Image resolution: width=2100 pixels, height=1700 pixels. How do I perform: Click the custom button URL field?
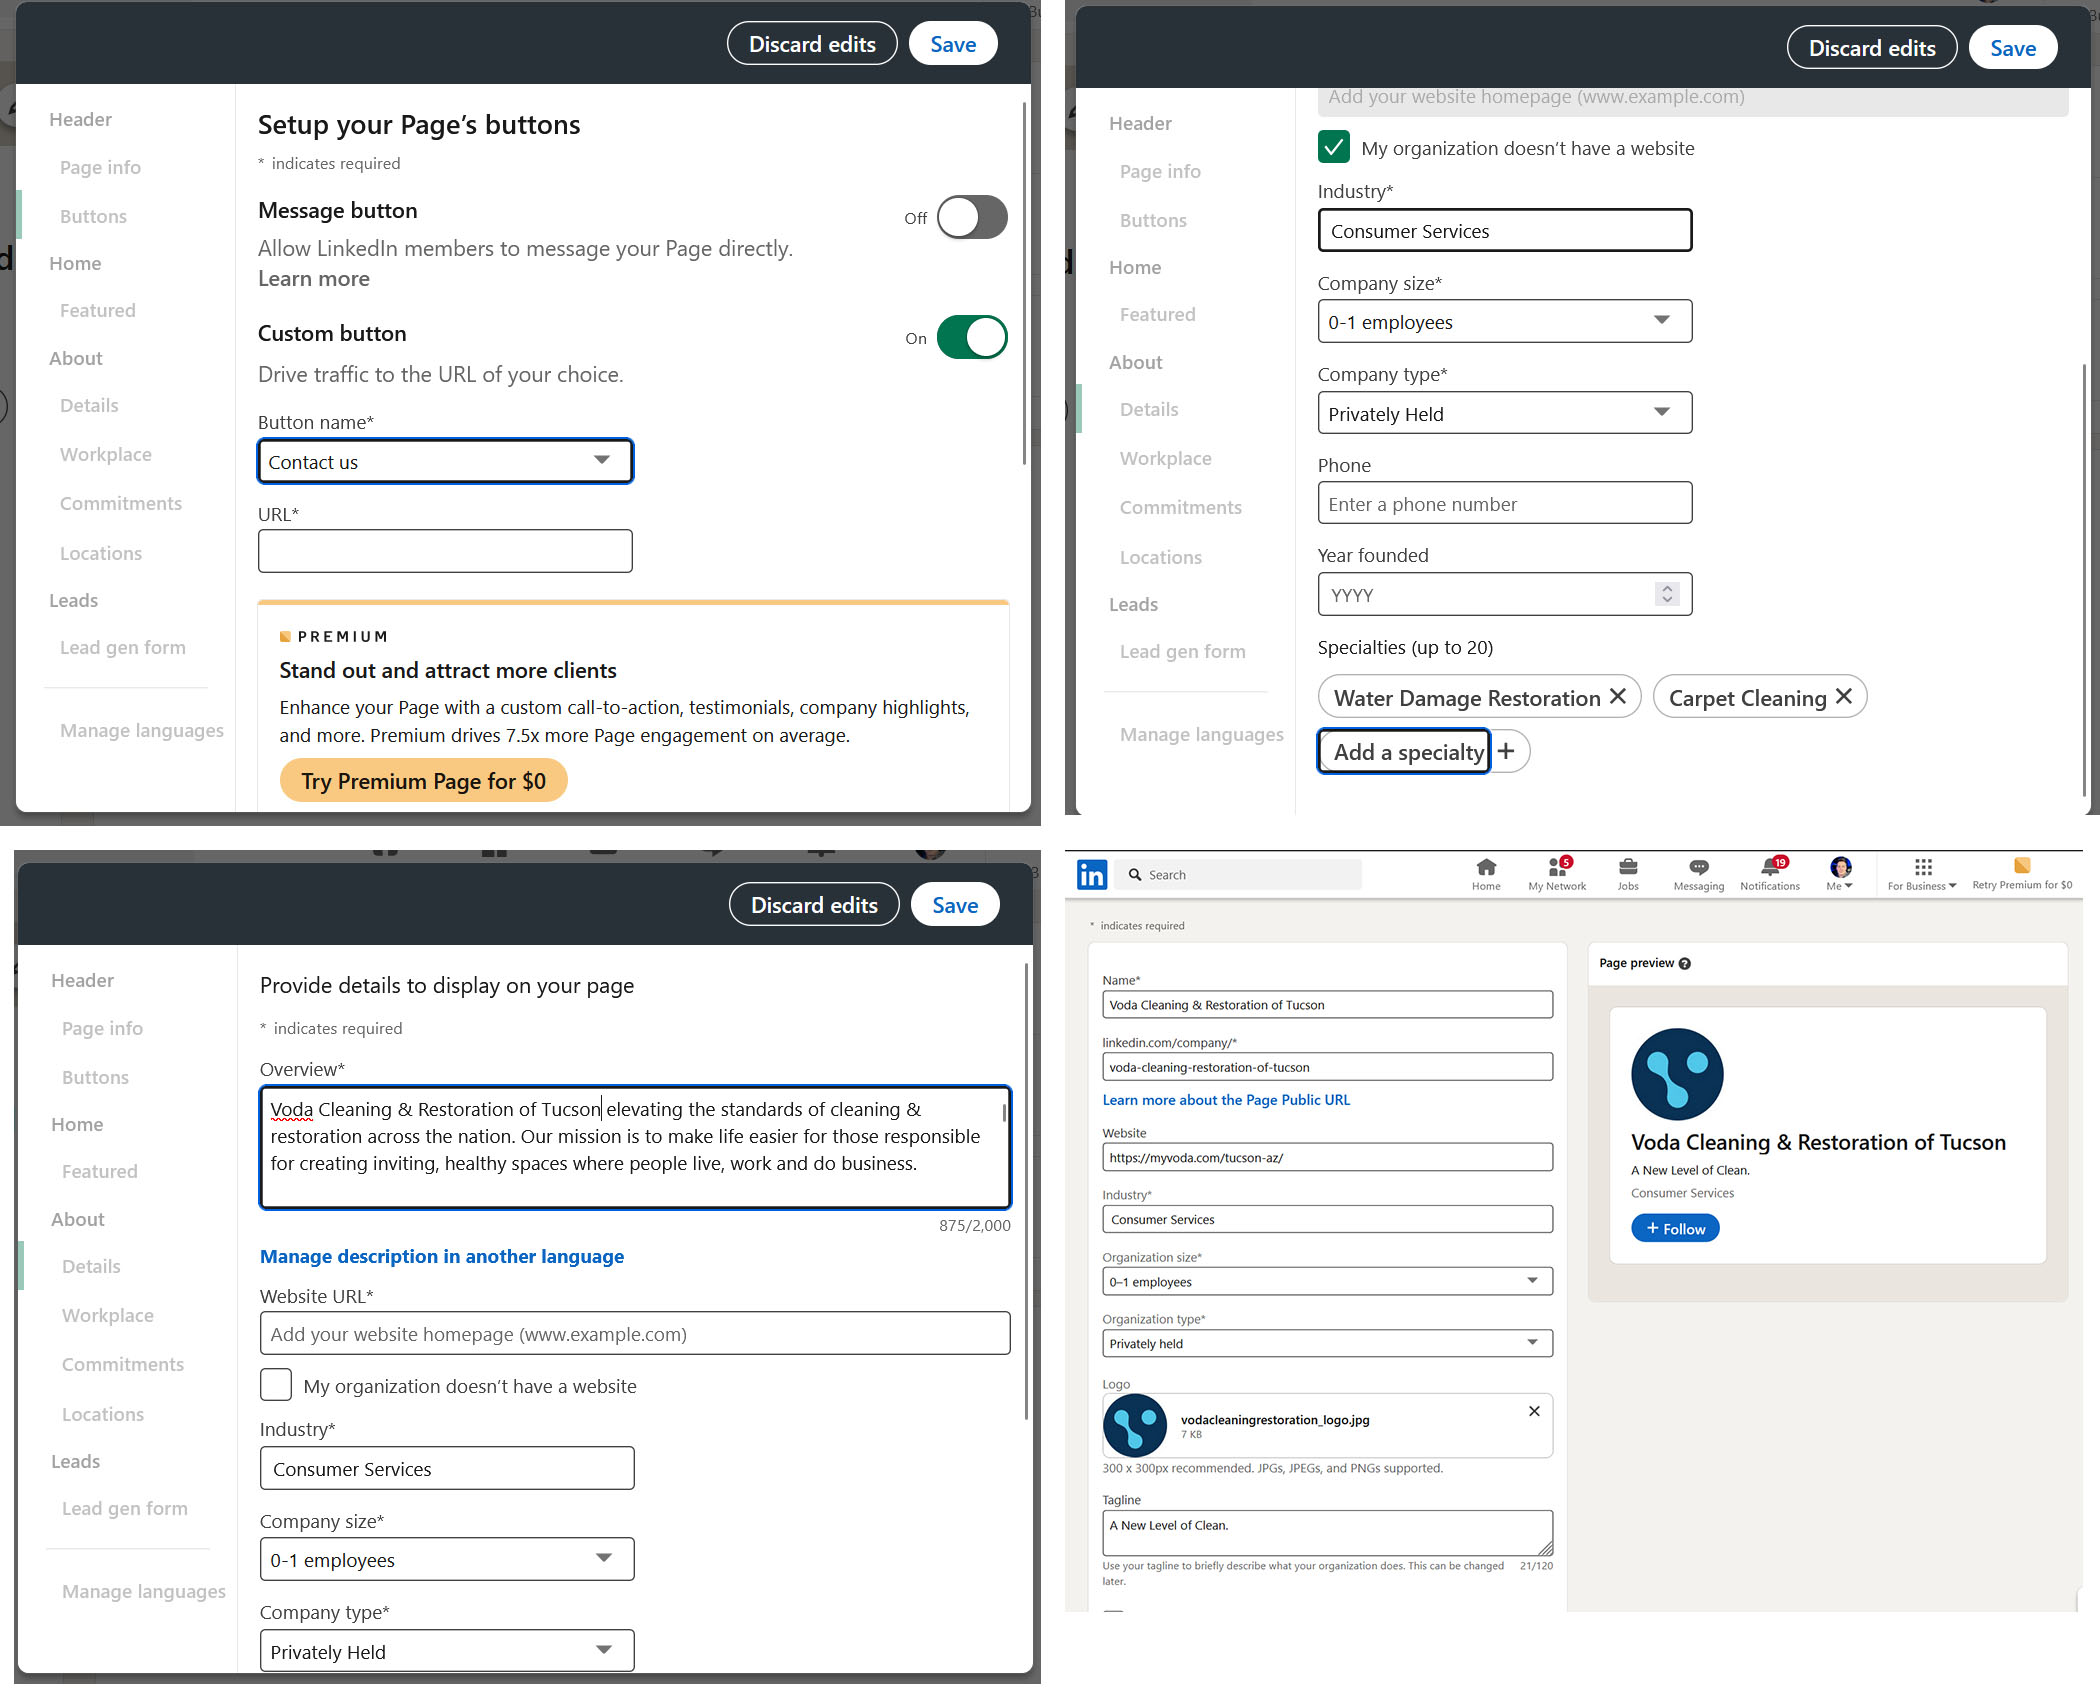(x=445, y=551)
